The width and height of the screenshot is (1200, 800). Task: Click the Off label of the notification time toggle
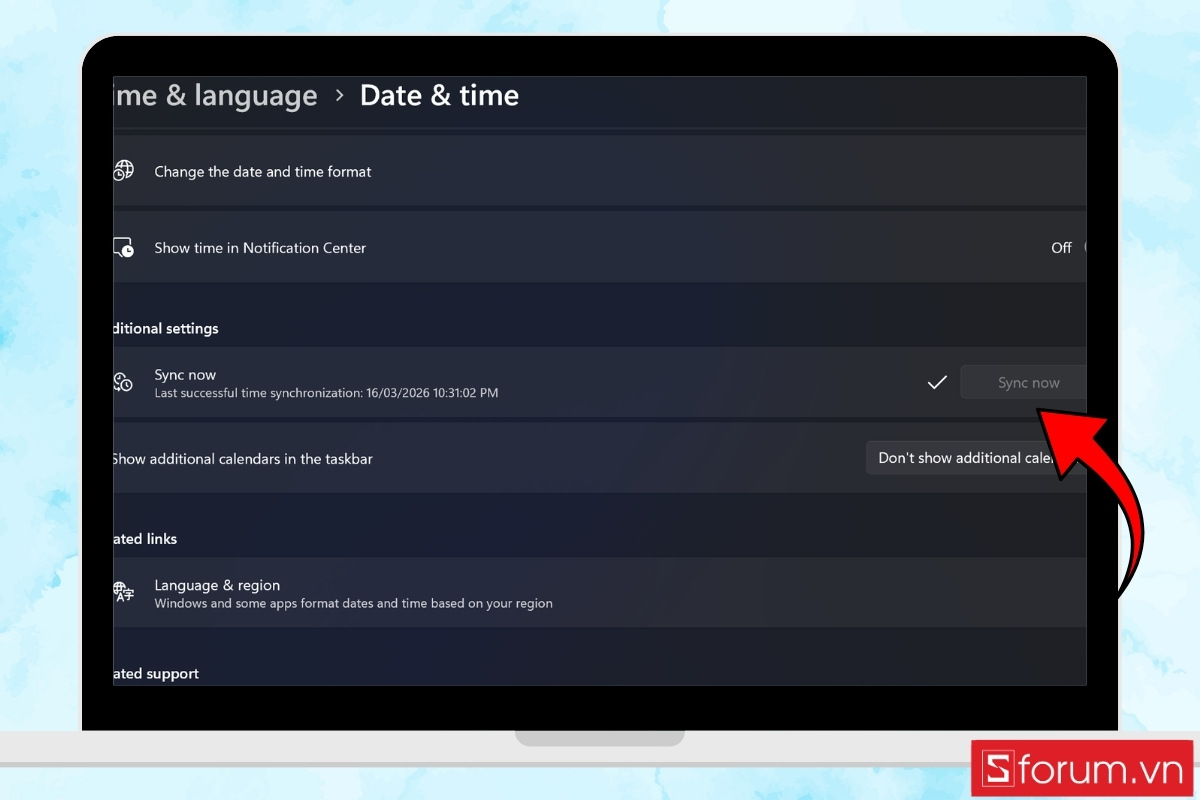(x=1061, y=248)
